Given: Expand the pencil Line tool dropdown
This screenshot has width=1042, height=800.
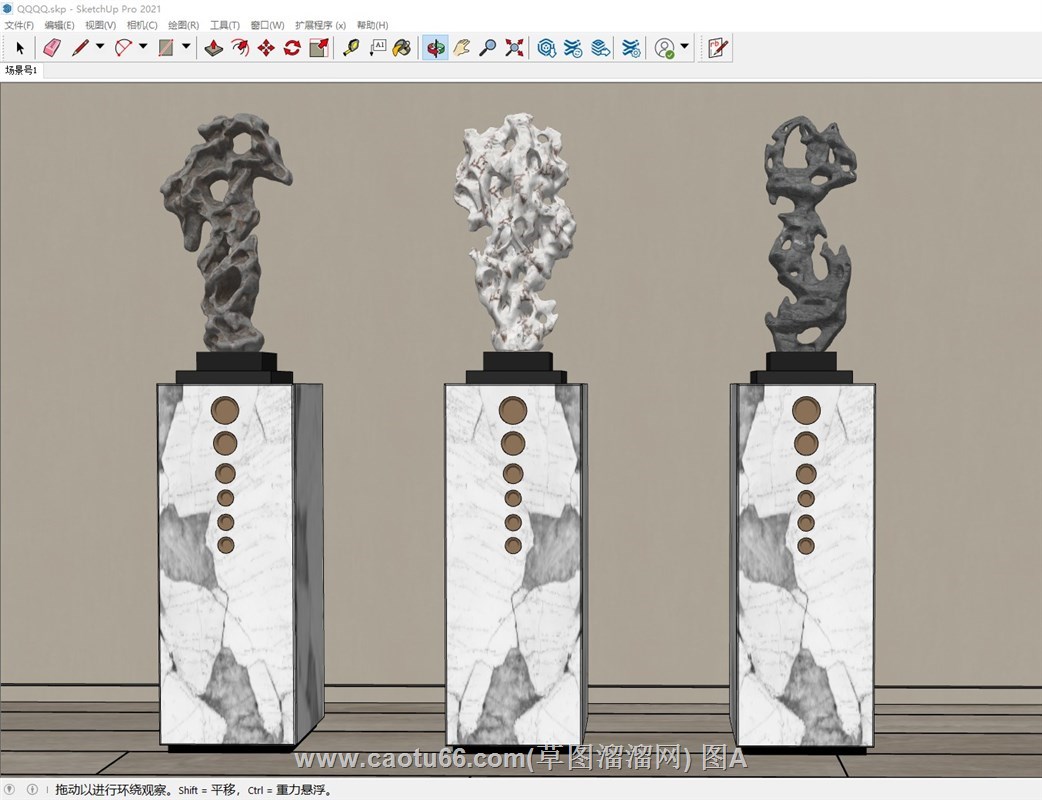Looking at the screenshot, I should (x=100, y=47).
